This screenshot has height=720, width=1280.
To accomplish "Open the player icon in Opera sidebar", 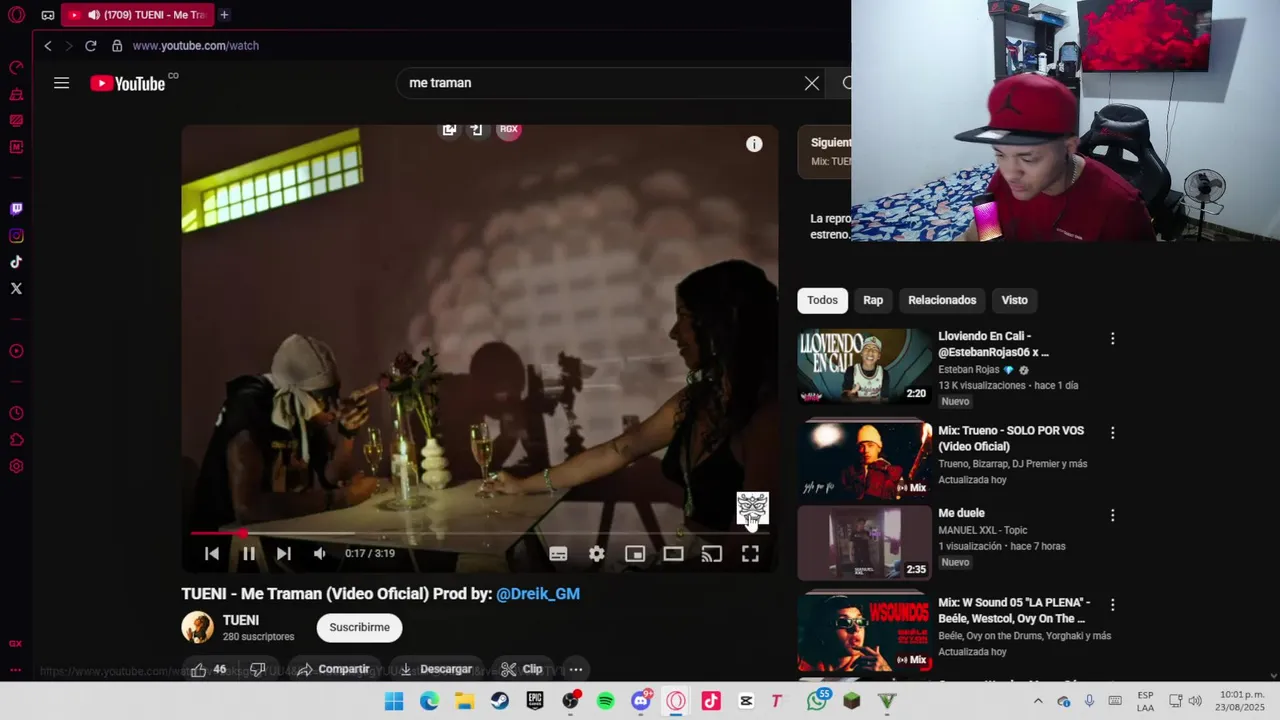I will click(x=16, y=351).
